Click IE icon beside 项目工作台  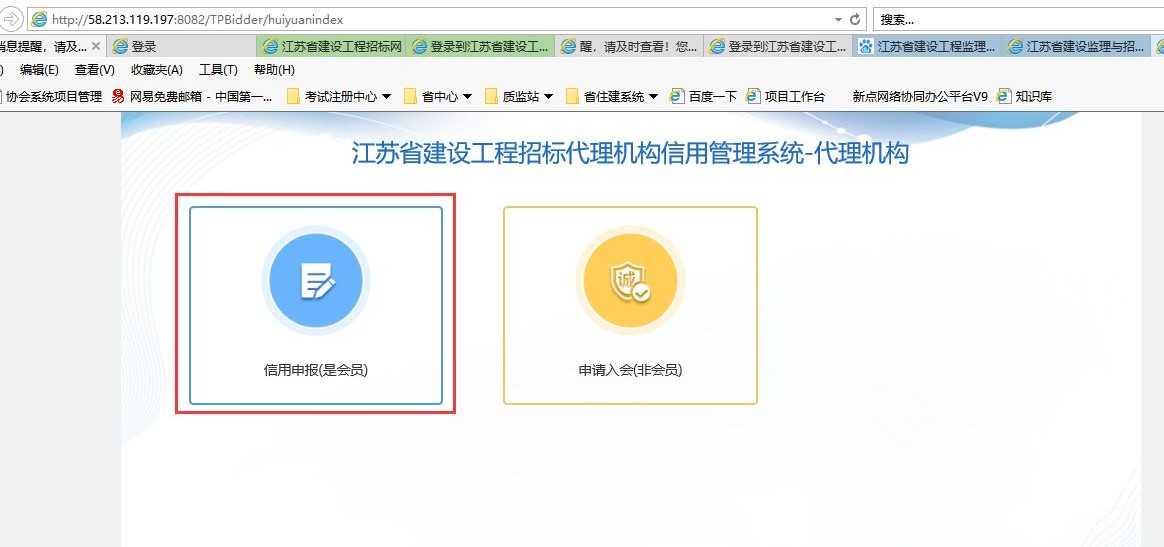click(753, 96)
